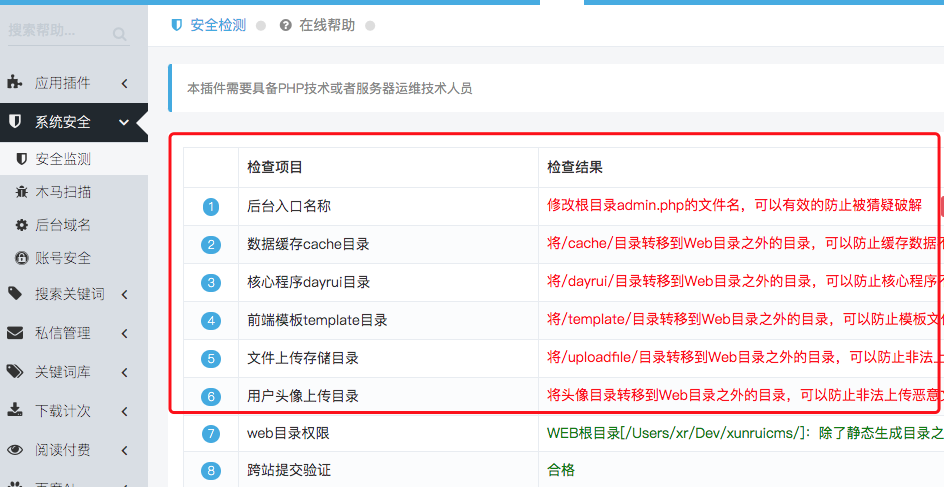Click the eye icon beside 阅读付费
This screenshot has height=487, width=944.
click(x=15, y=450)
